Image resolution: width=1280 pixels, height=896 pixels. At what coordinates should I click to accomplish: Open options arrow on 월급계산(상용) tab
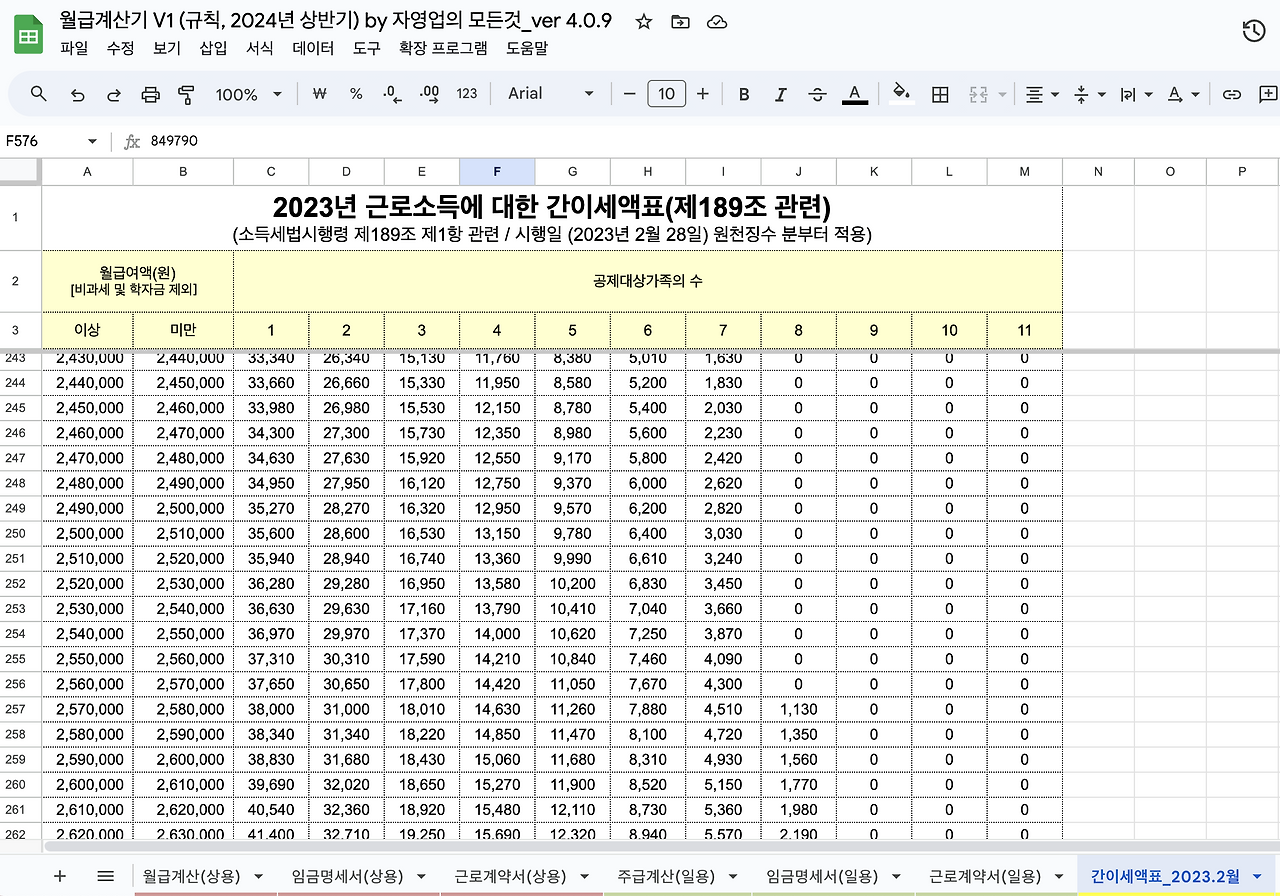259,877
